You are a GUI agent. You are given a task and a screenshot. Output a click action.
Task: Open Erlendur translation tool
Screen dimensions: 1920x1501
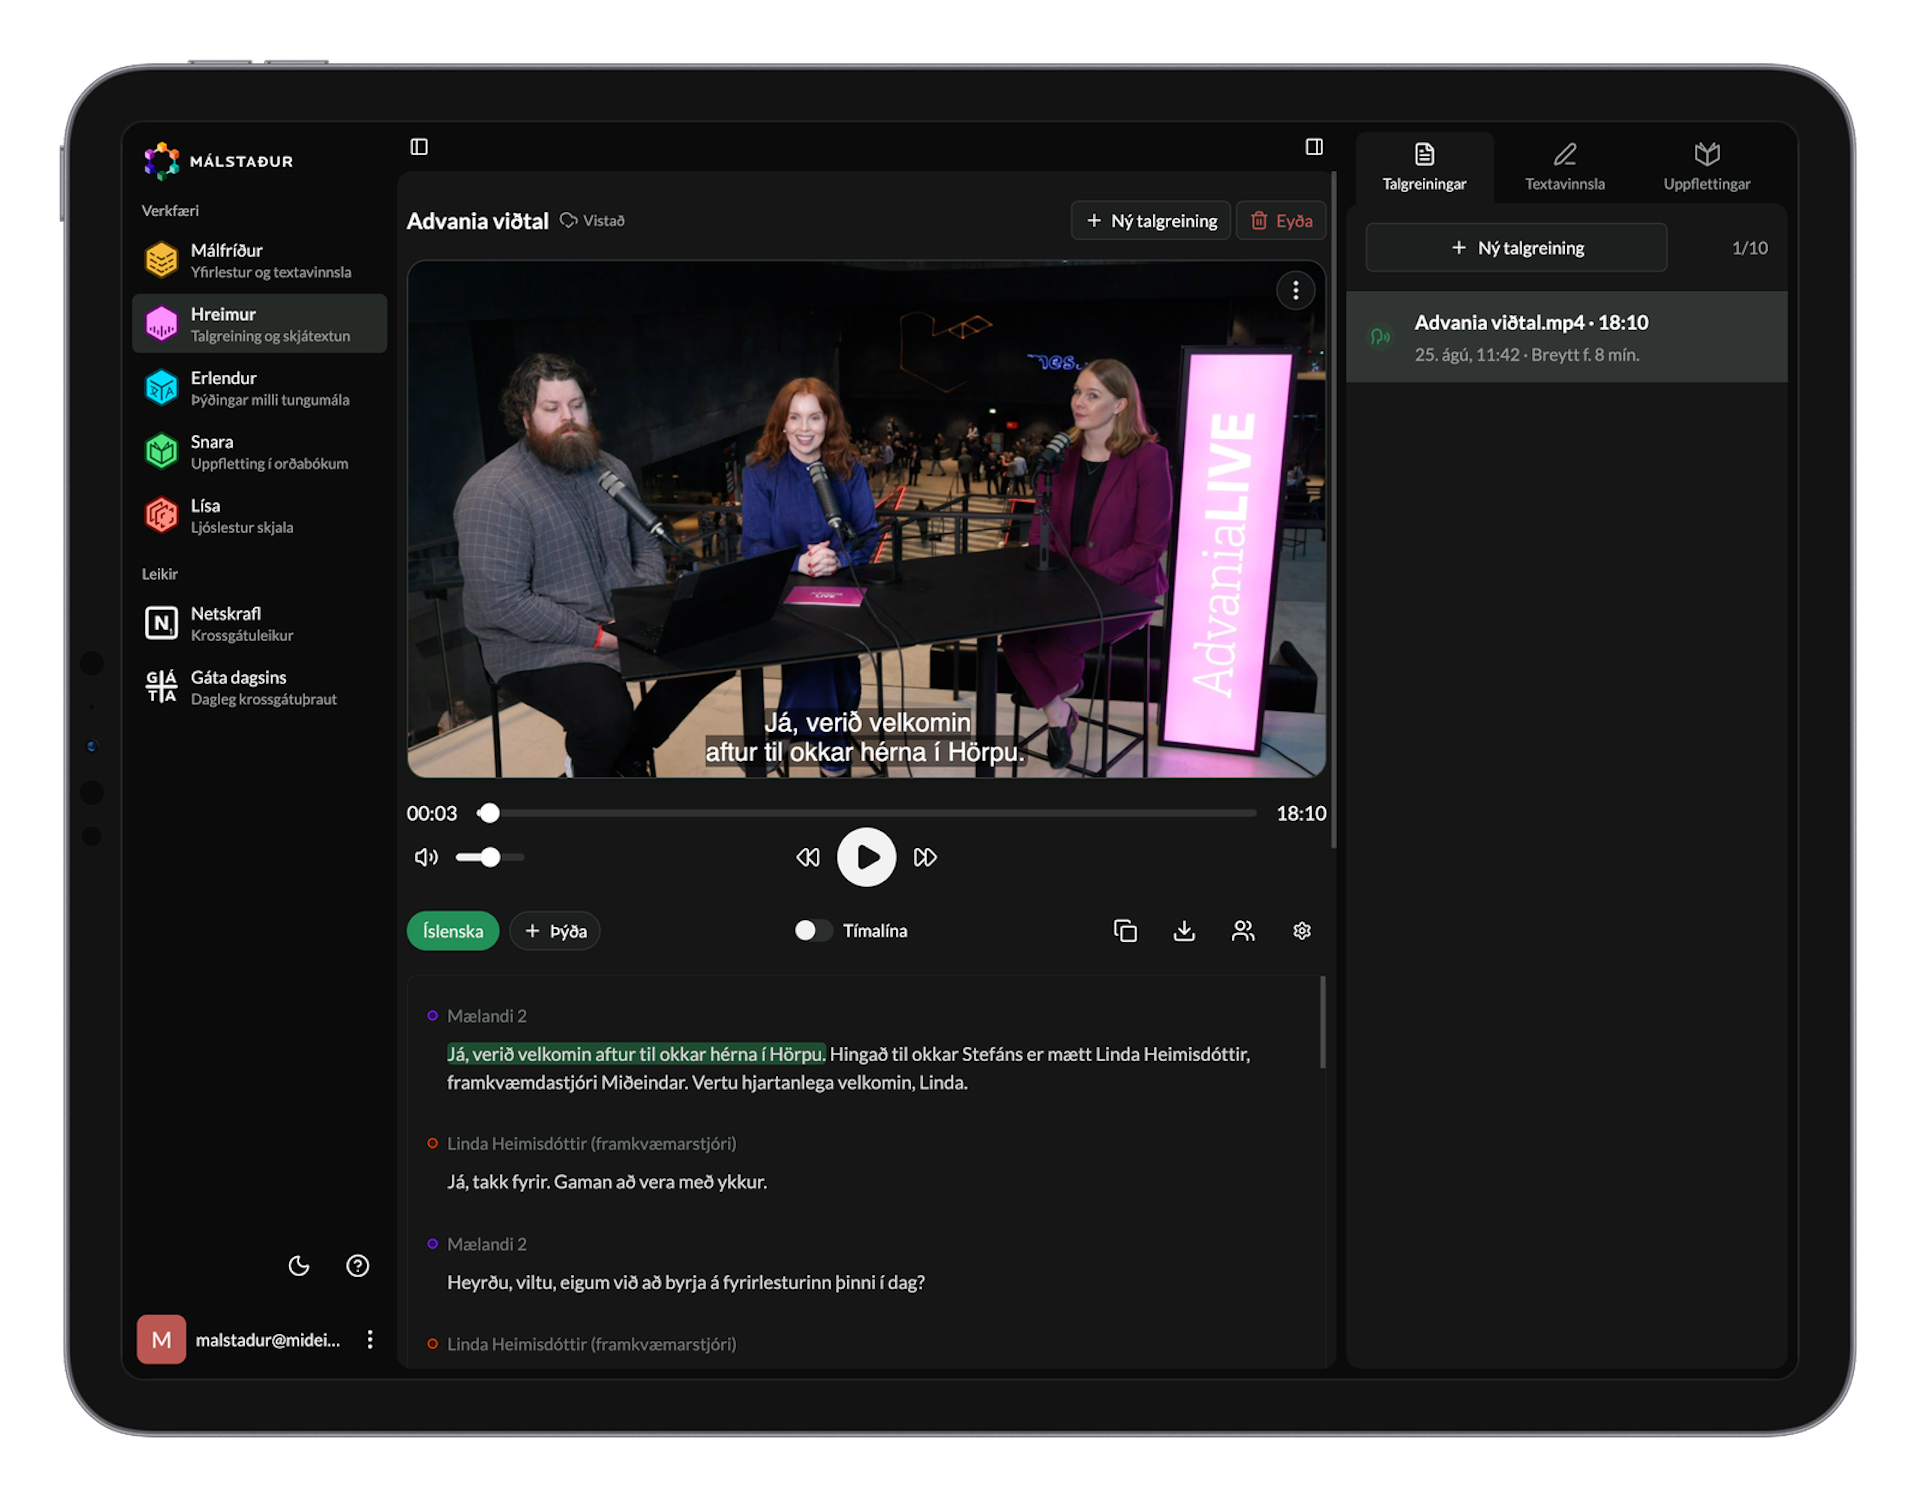point(259,388)
